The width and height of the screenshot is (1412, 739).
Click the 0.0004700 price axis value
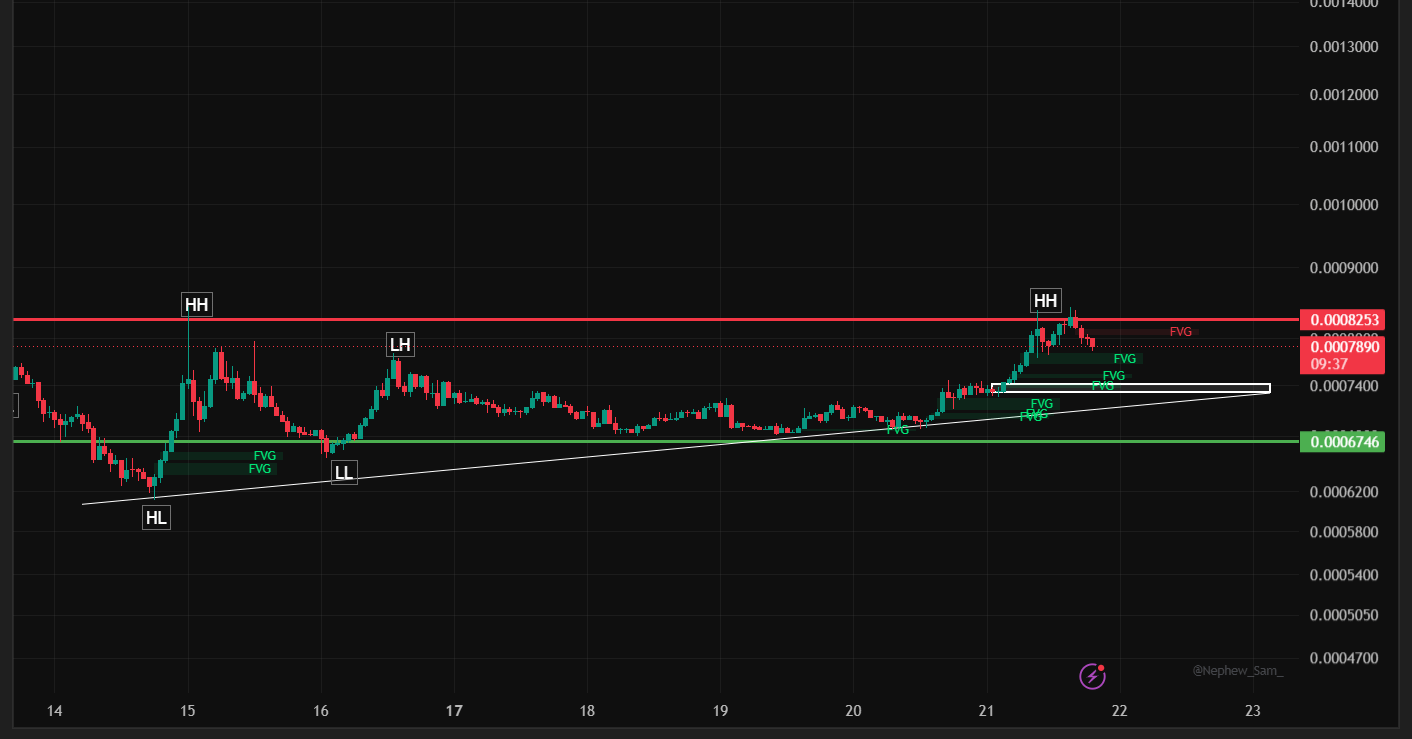(x=1344, y=658)
